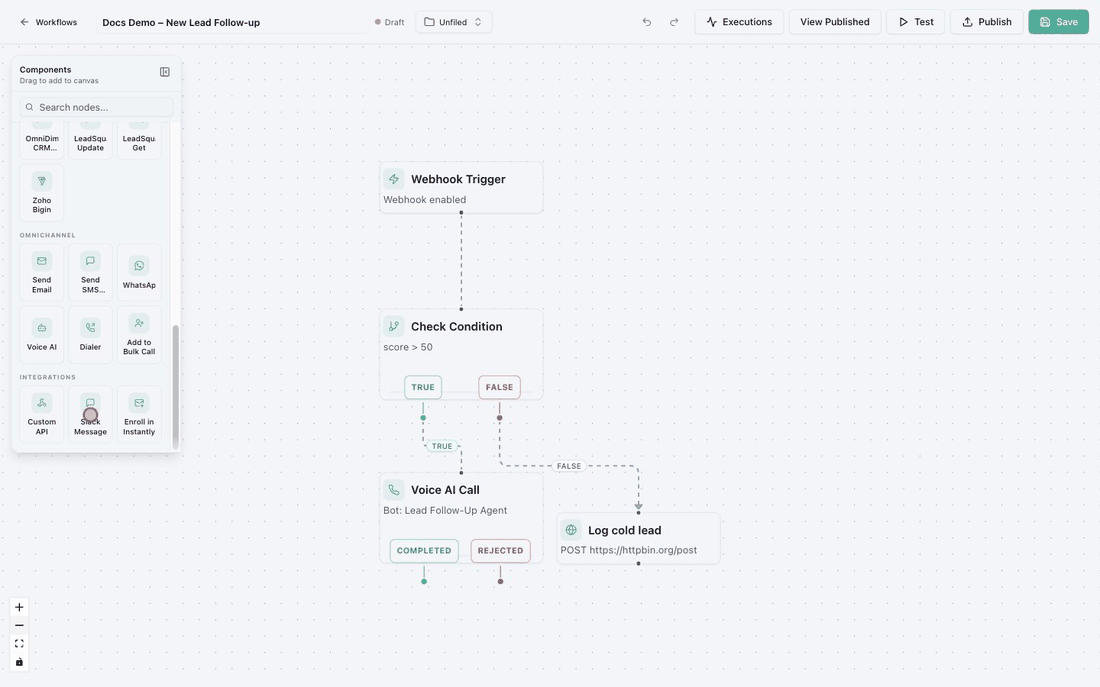The height and width of the screenshot is (687, 1100).
Task: Select the Check Condition node
Action: click(x=461, y=354)
